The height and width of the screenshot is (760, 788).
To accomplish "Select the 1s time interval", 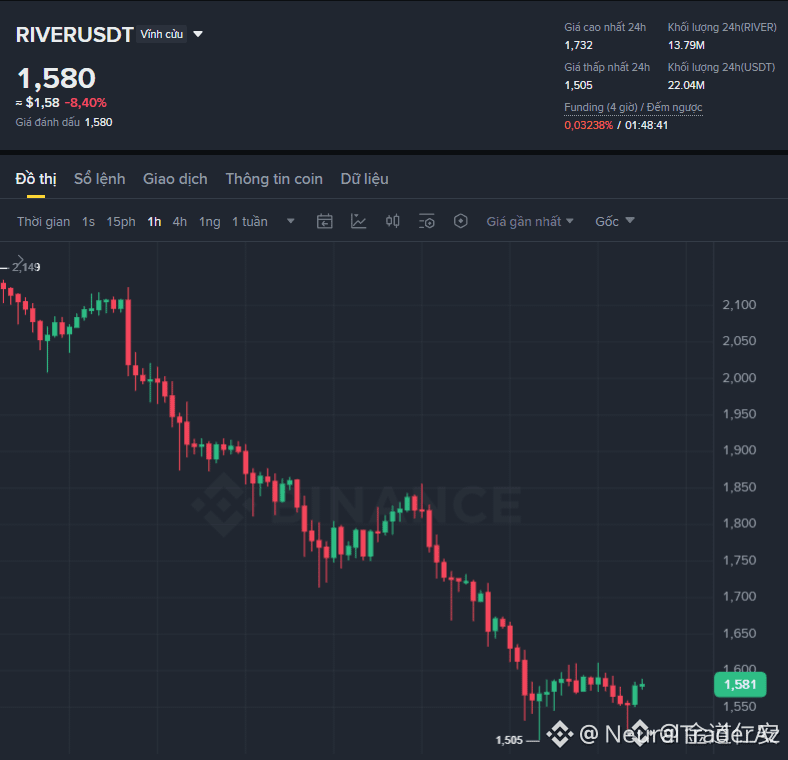I will (x=88, y=222).
